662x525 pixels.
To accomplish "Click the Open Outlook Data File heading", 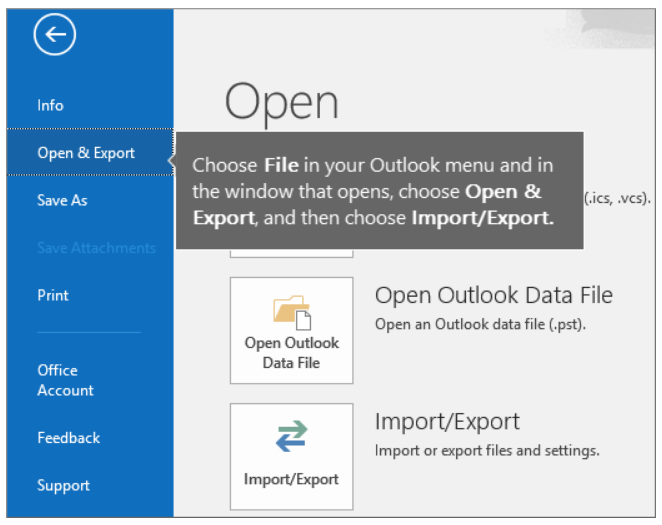I will (493, 295).
